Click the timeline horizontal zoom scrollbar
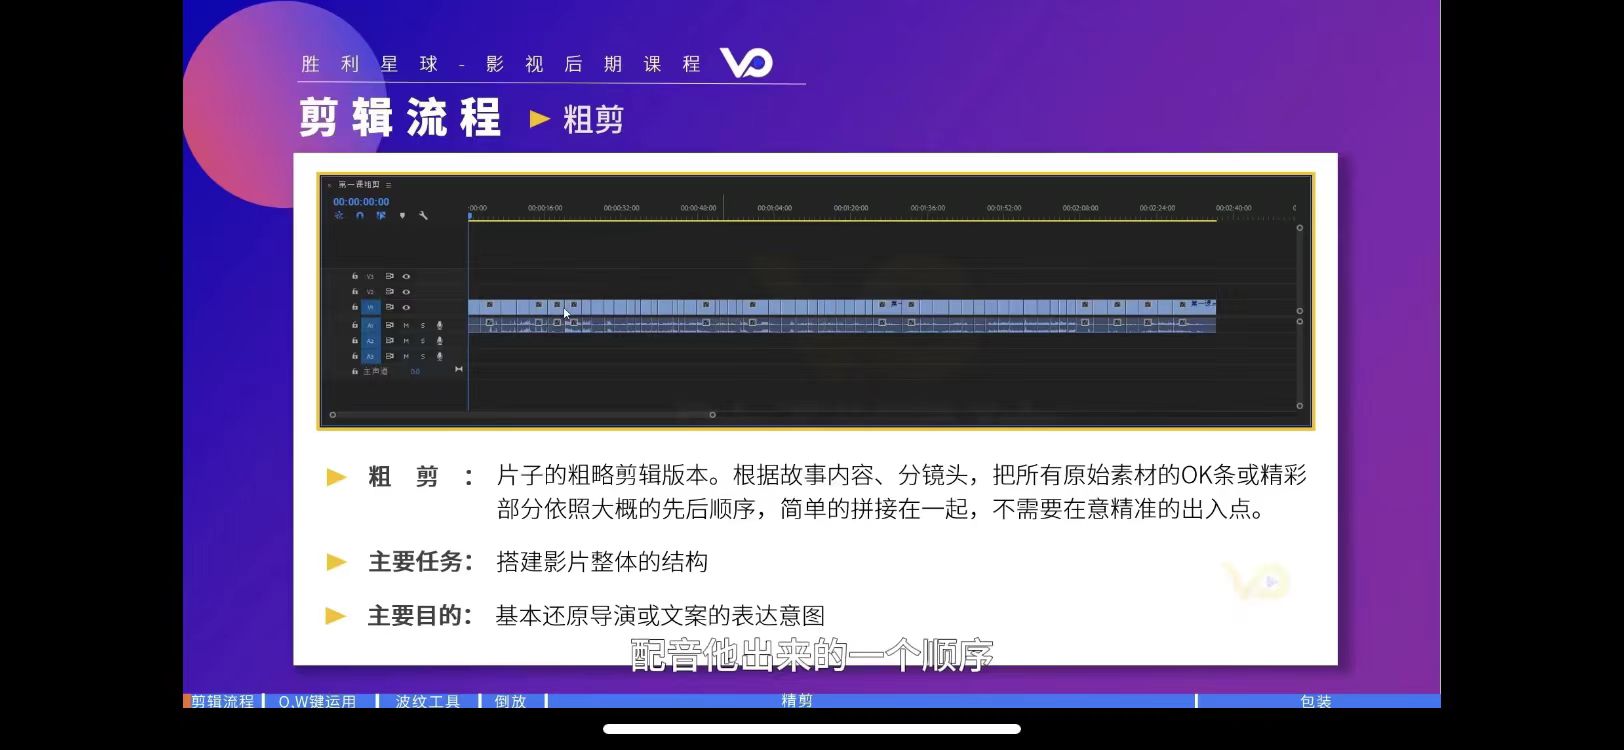 coord(522,414)
